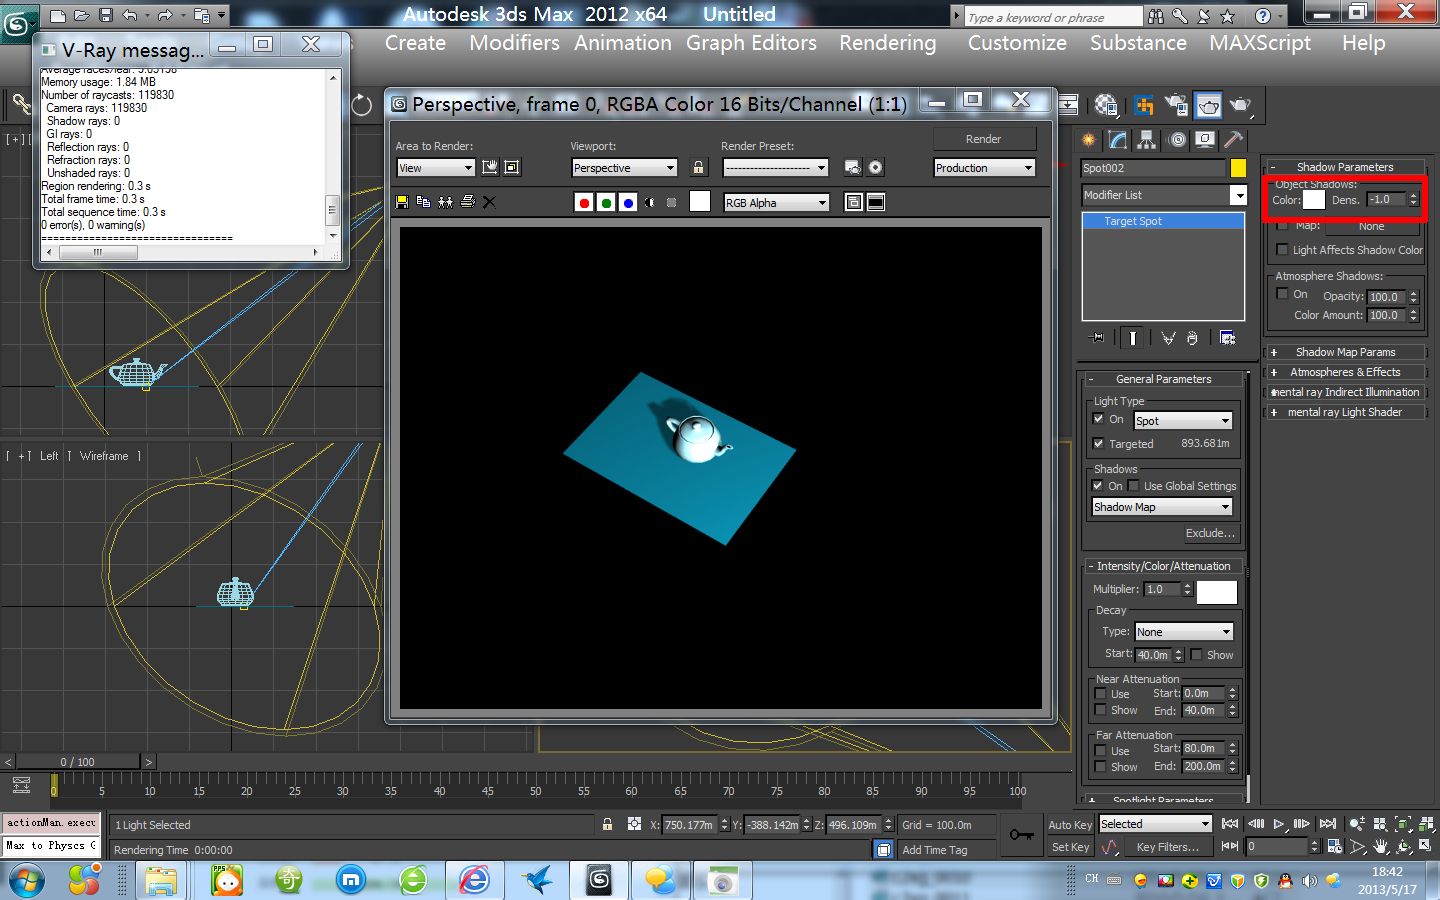Image resolution: width=1440 pixels, height=900 pixels.
Task: Click the Exclude button in General Parameters
Action: 1211,533
